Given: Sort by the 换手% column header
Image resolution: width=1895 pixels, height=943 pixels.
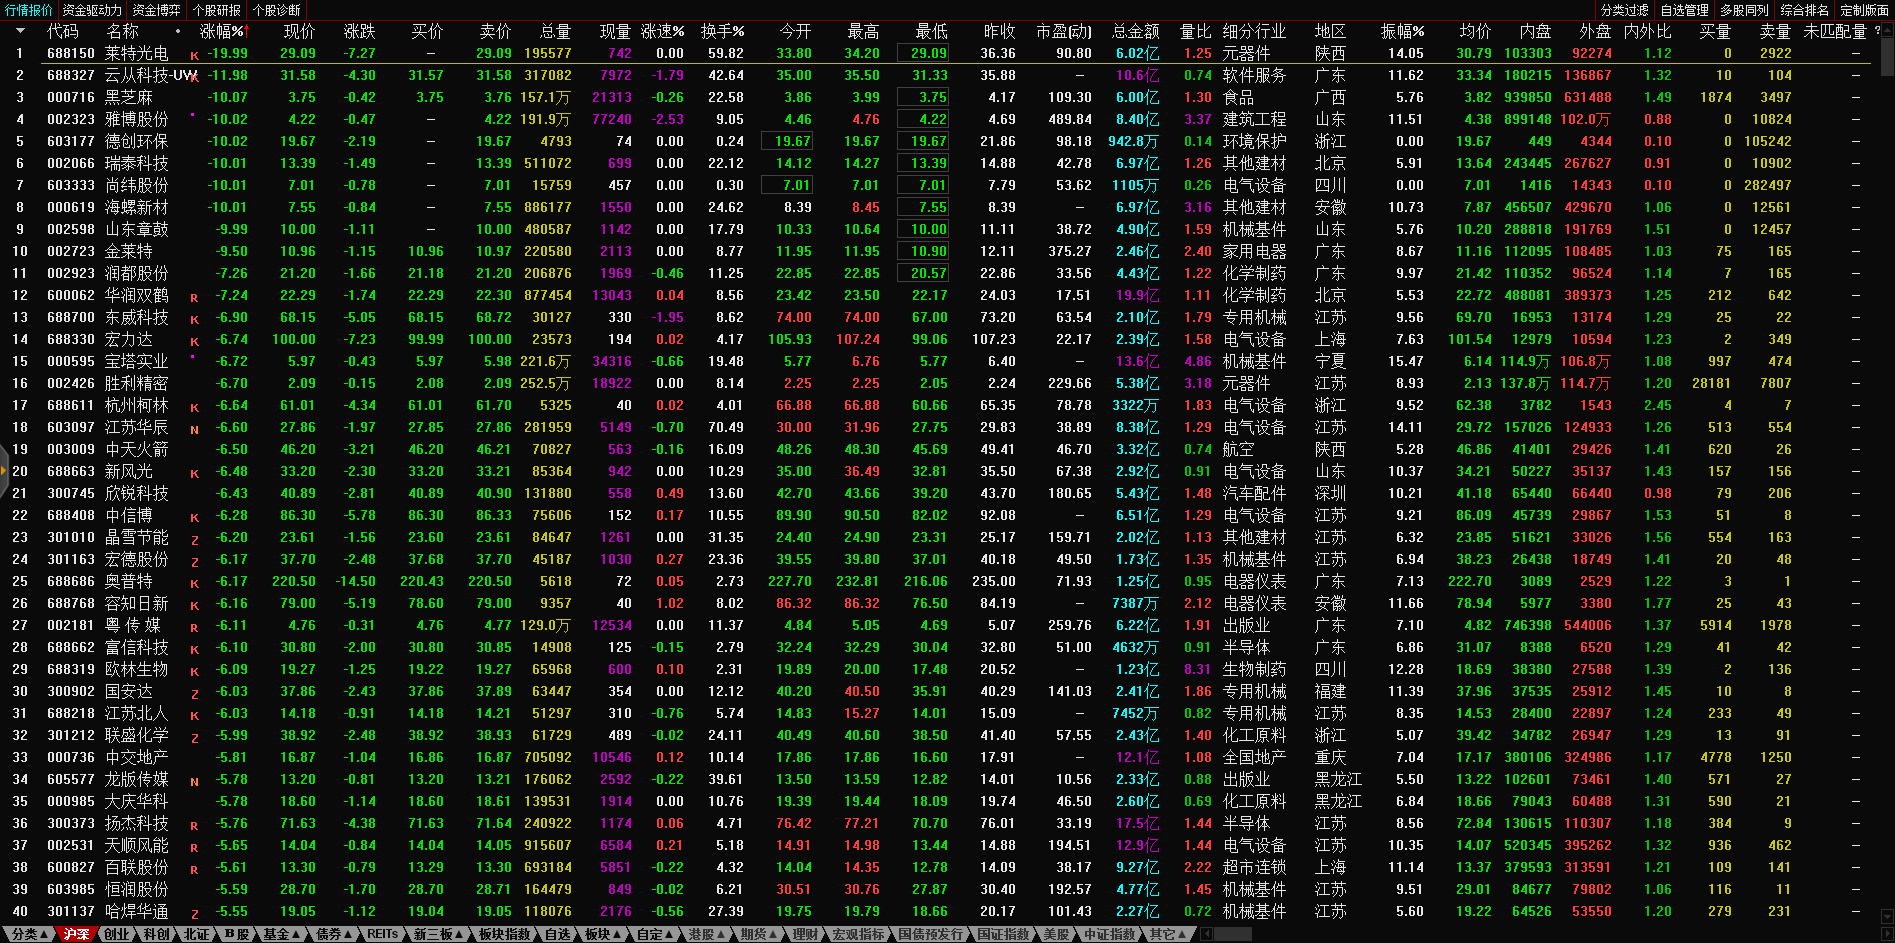Looking at the screenshot, I should pos(722,32).
